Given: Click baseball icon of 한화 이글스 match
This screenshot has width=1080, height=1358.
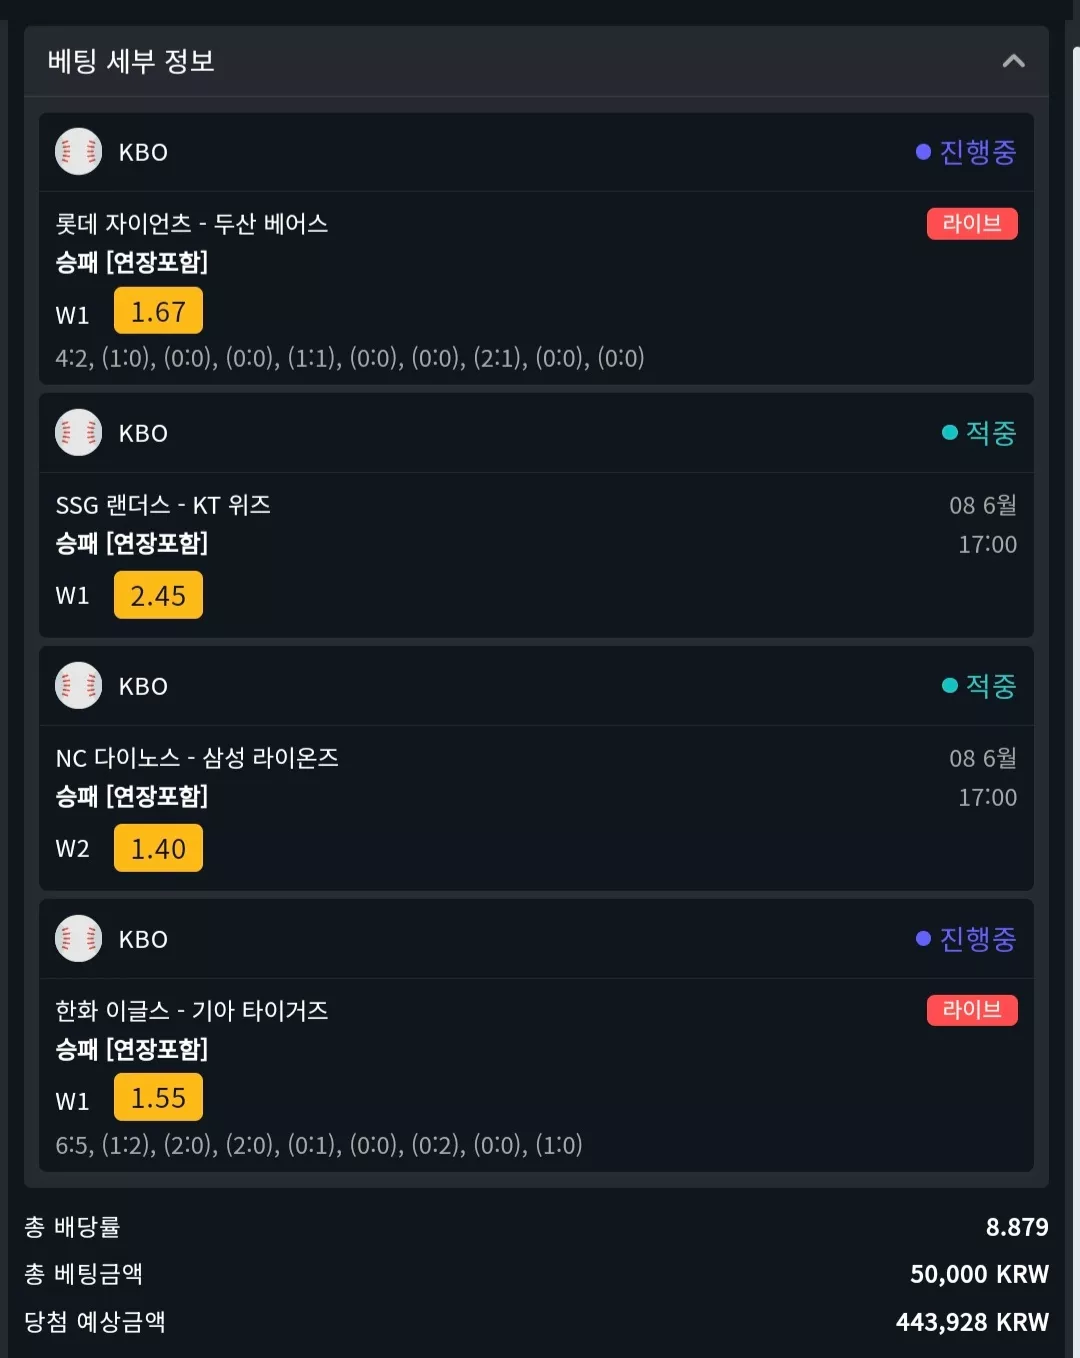Looking at the screenshot, I should pos(78,939).
